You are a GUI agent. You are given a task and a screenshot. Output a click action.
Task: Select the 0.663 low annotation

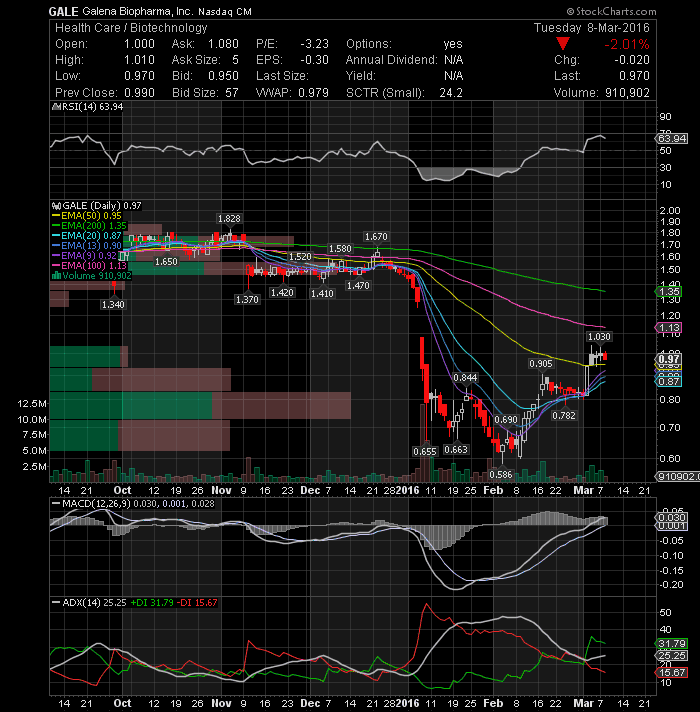pyautogui.click(x=456, y=450)
